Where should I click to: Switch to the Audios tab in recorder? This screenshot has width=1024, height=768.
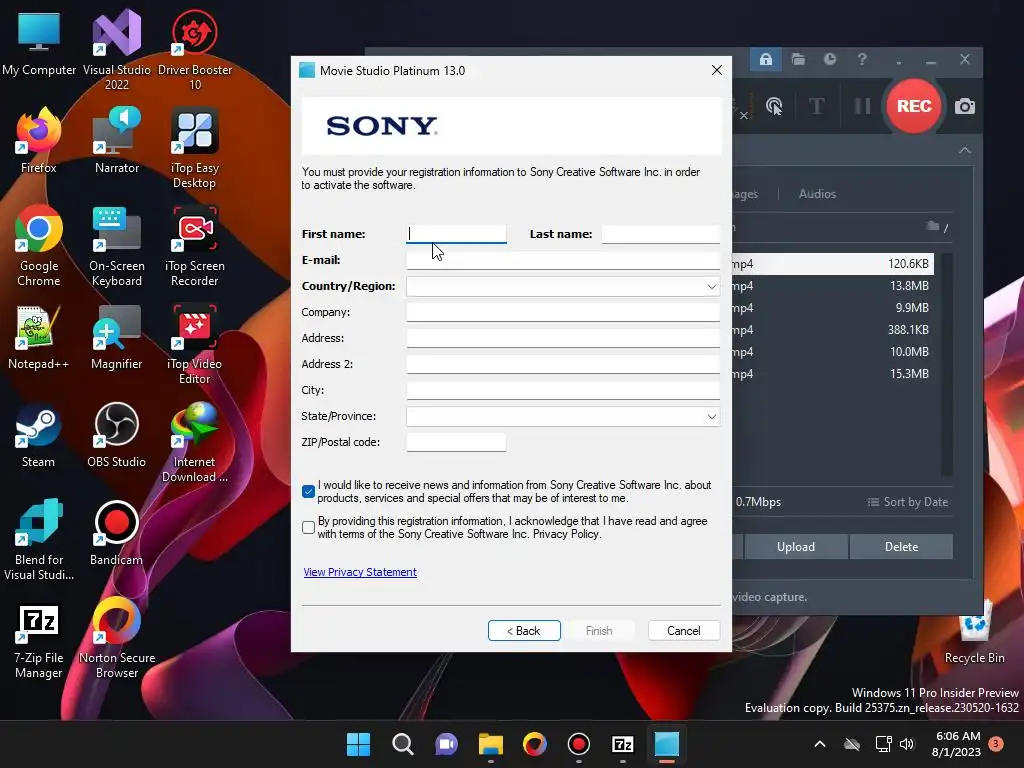click(x=817, y=194)
